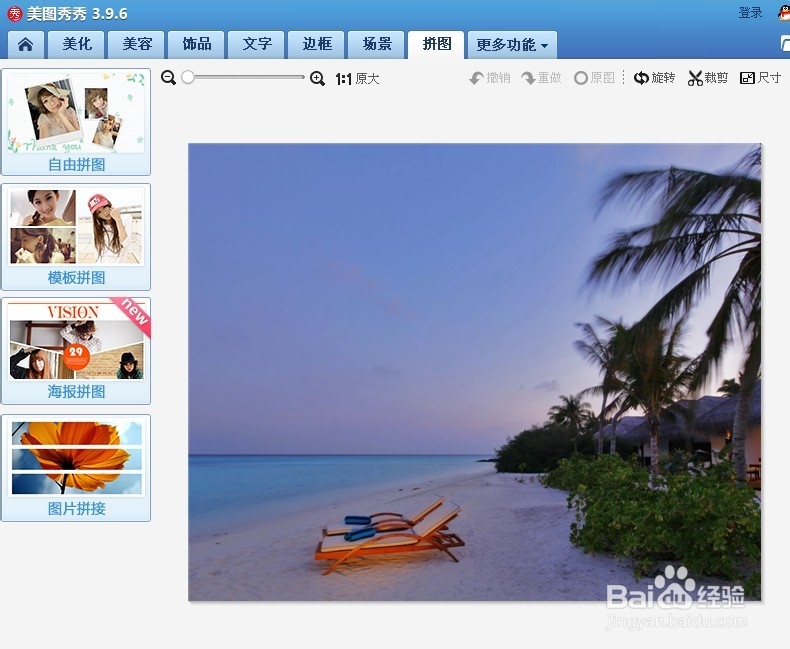Viewport: 790px width, 649px height.
Task: Click the beach photo on canvas
Action: pyautogui.click(x=475, y=372)
